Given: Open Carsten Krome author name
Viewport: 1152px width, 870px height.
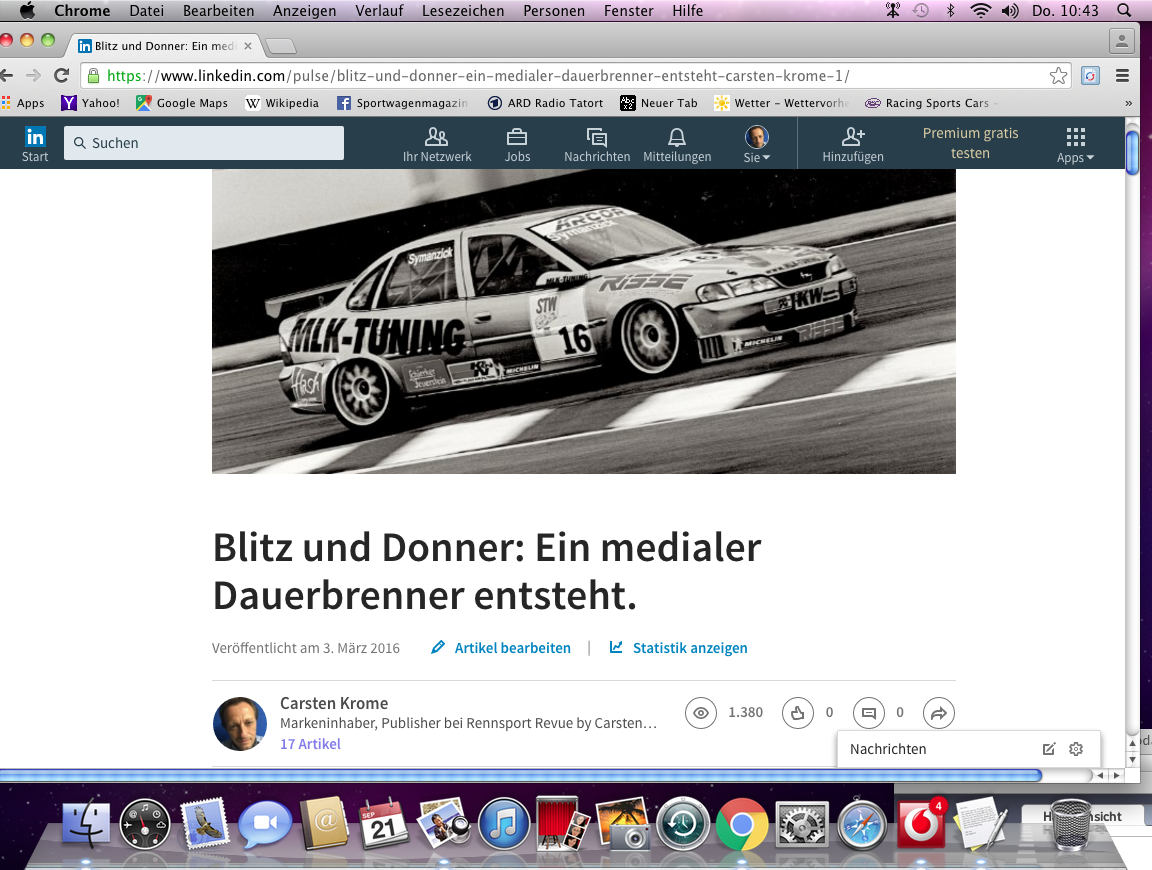Looking at the screenshot, I should (x=334, y=703).
